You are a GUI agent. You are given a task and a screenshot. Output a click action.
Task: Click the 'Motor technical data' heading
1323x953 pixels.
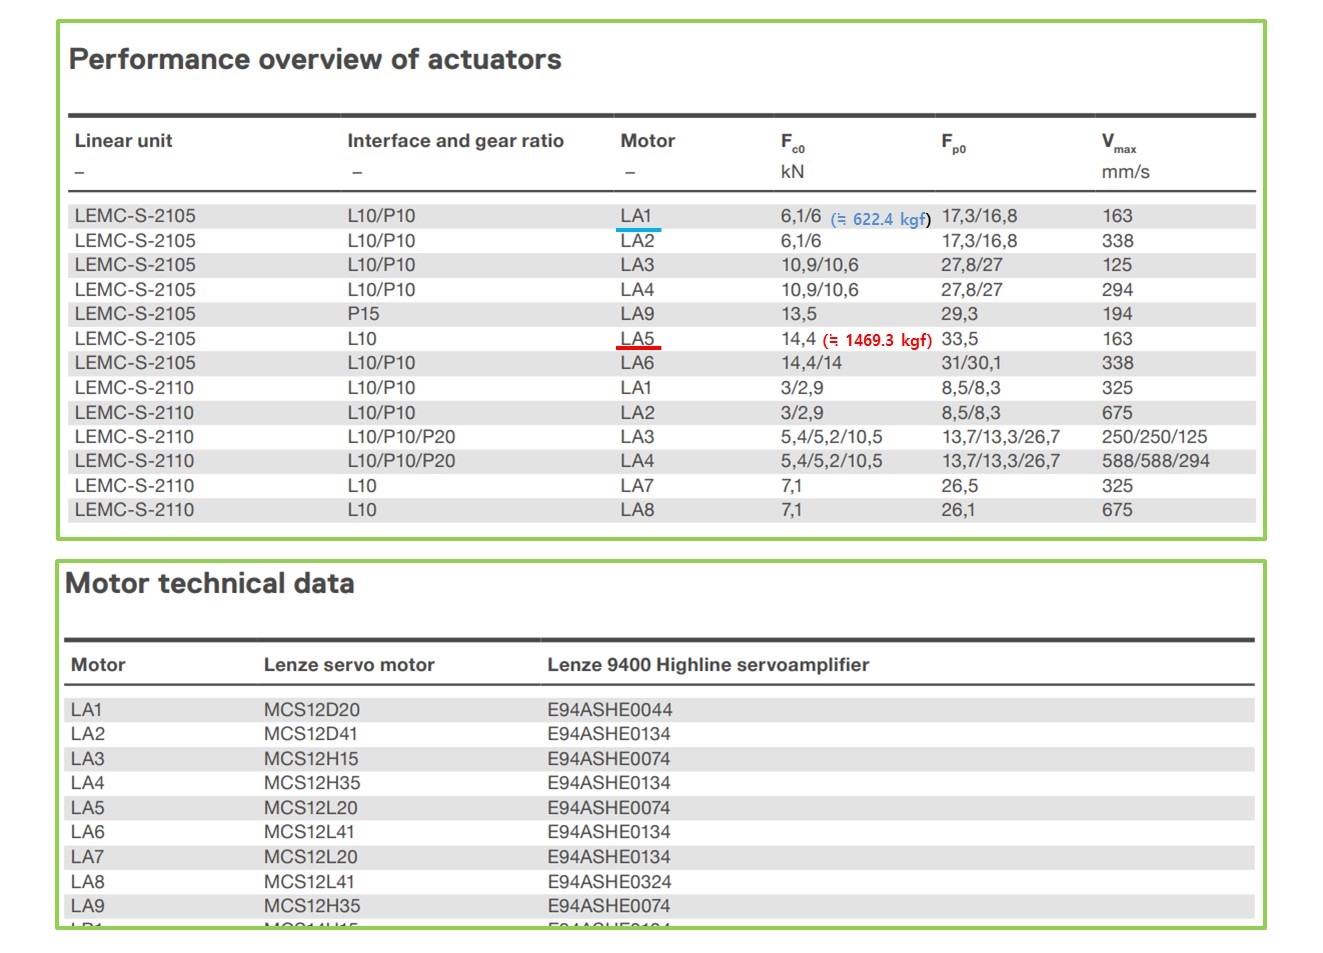210,584
